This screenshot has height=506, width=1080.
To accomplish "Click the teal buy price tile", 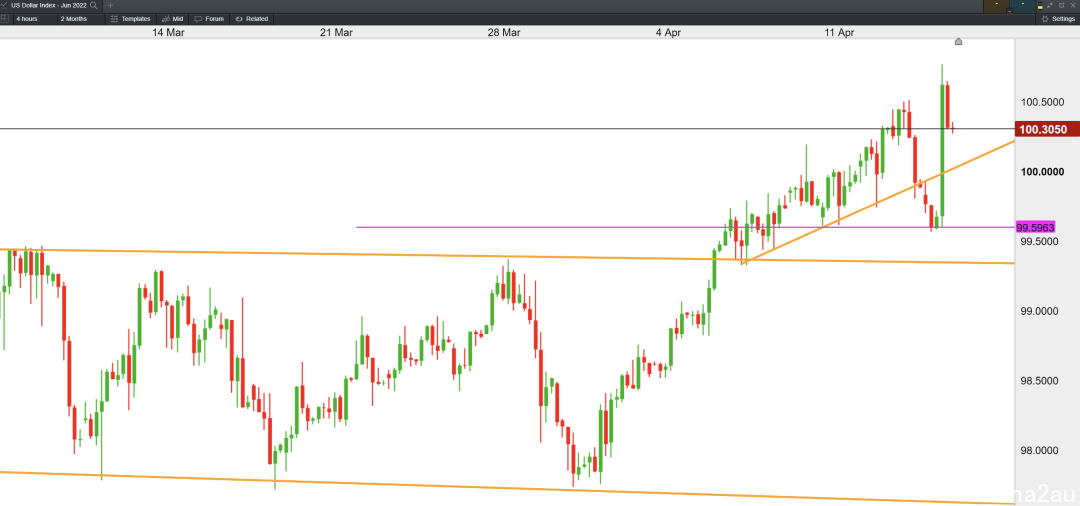I will tap(1023, 6).
